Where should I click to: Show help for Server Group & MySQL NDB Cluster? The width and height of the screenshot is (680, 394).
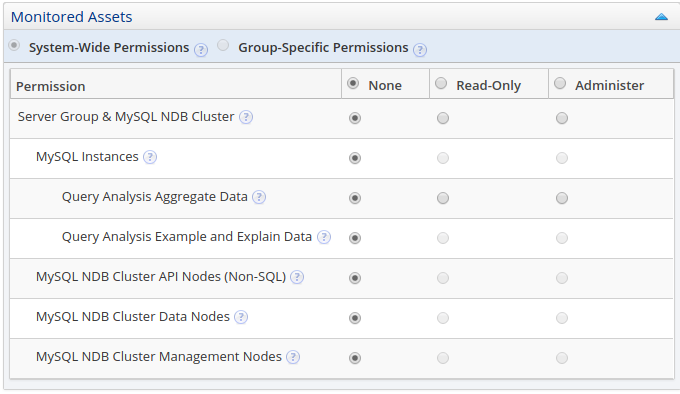(x=246, y=117)
